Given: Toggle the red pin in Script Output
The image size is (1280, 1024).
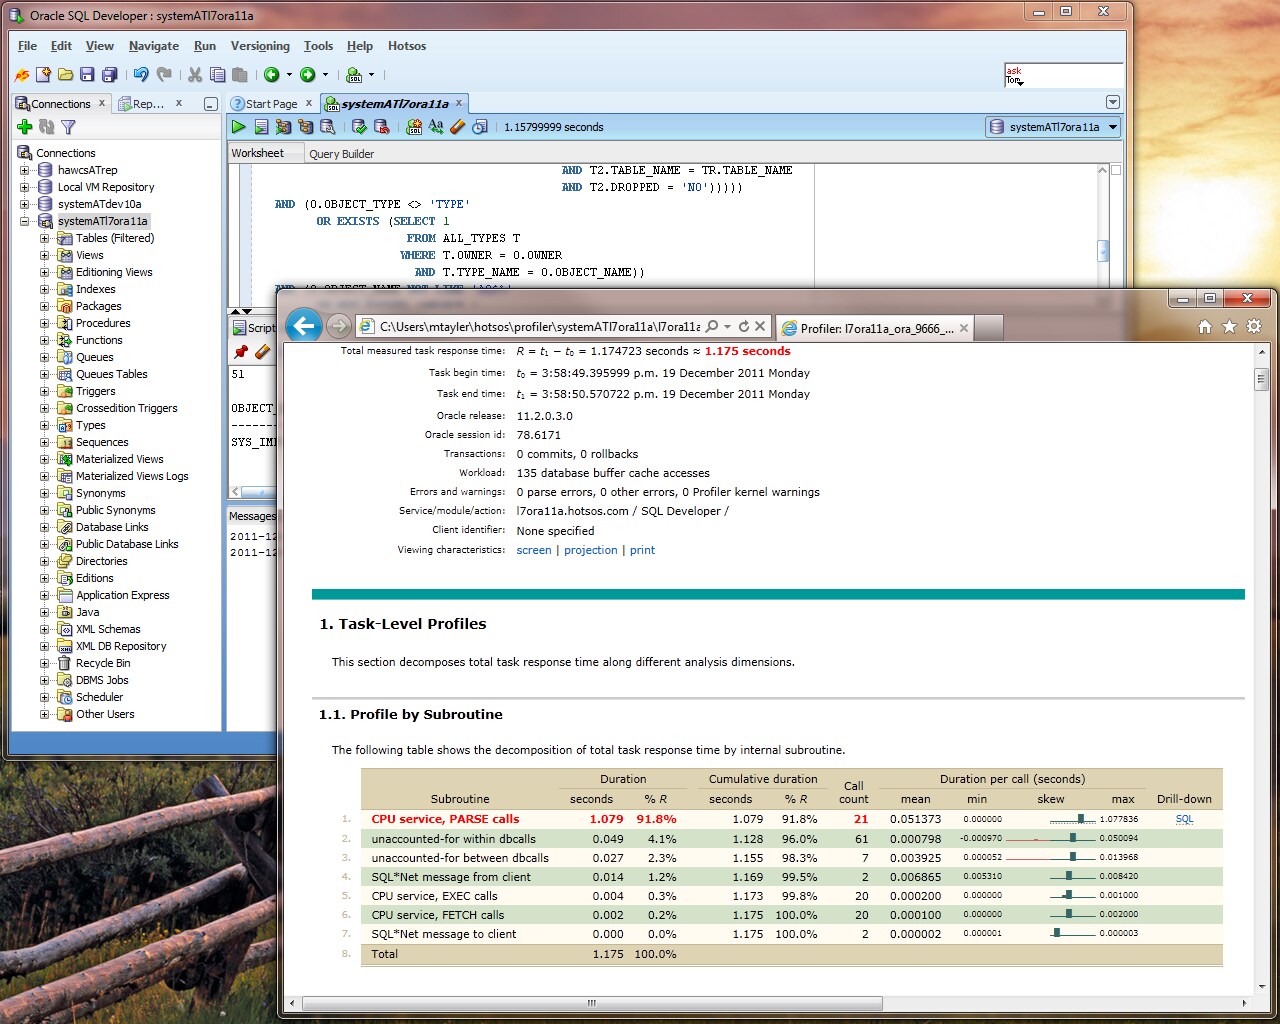Looking at the screenshot, I should [x=240, y=352].
